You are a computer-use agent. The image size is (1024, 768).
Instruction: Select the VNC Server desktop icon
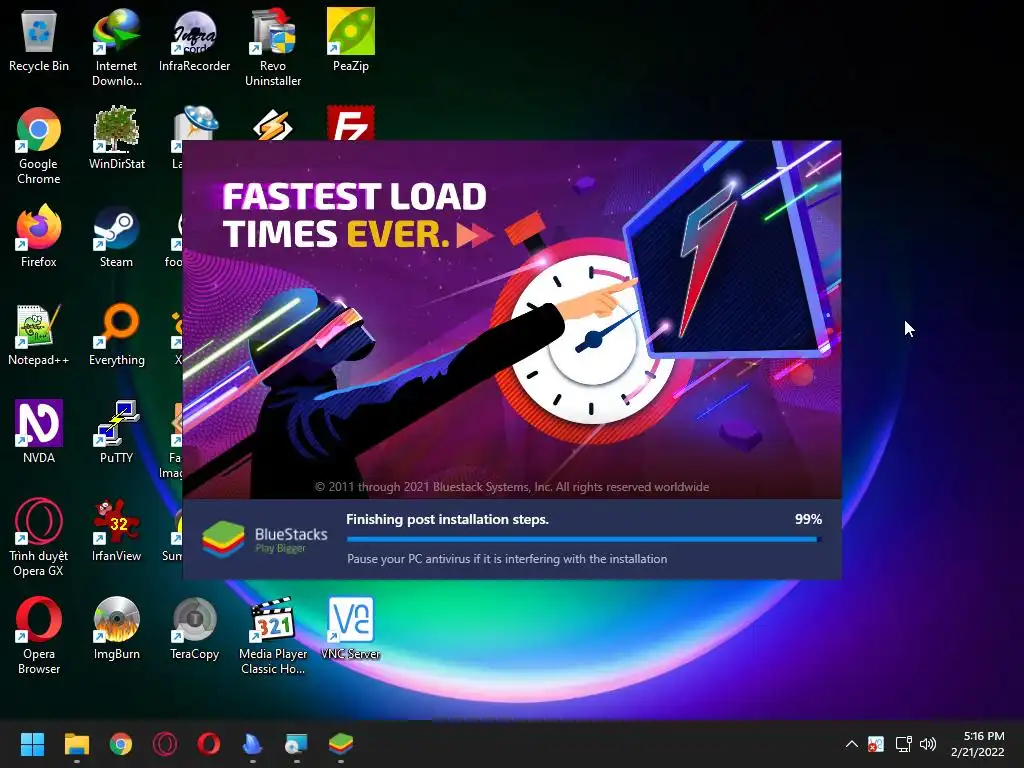click(351, 628)
